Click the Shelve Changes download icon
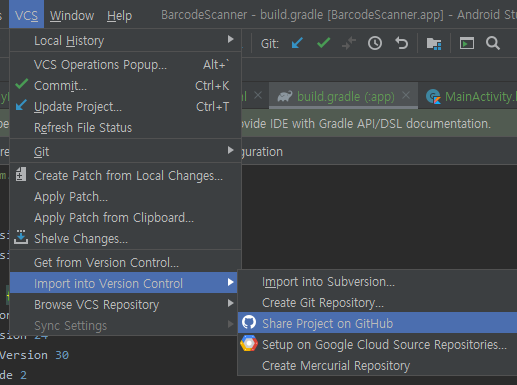Screen dimensions: 517x385 click(x=21, y=237)
